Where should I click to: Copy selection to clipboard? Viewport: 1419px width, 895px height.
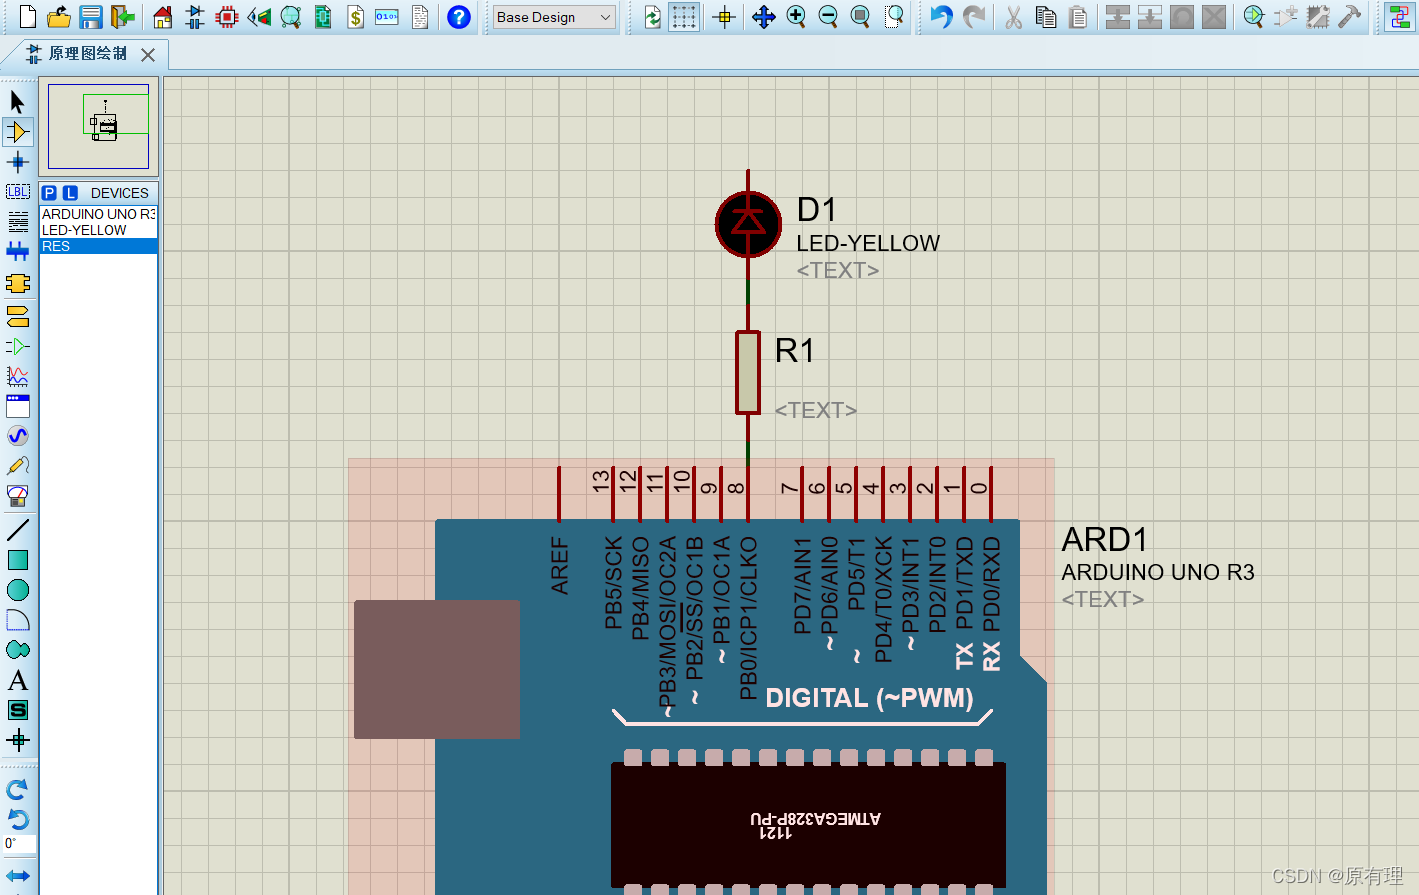[1046, 17]
